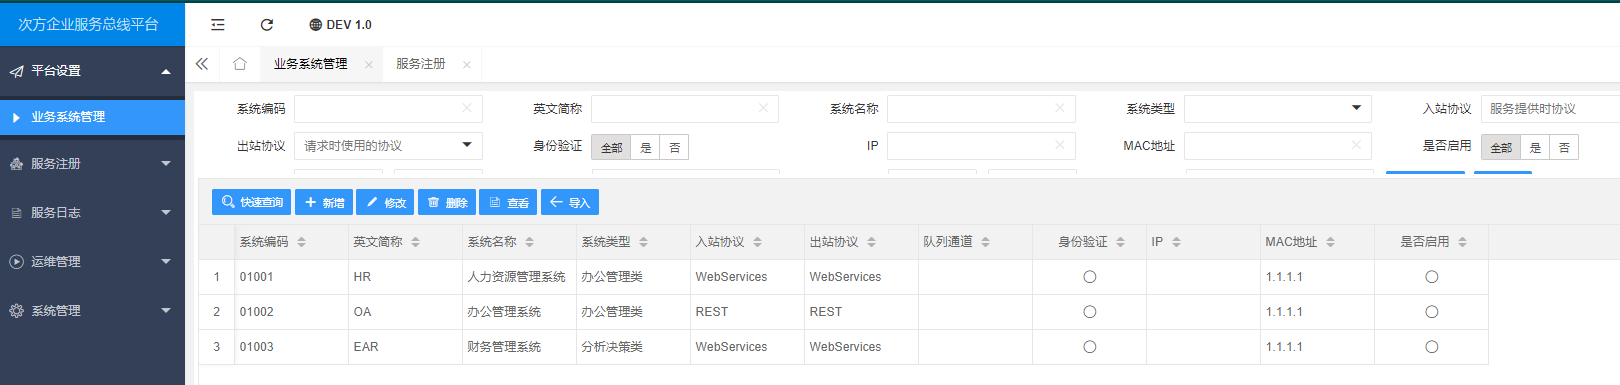Toggle 身份验证 radio for row 01001
Screen dimensions: 1620x385
tap(1090, 277)
